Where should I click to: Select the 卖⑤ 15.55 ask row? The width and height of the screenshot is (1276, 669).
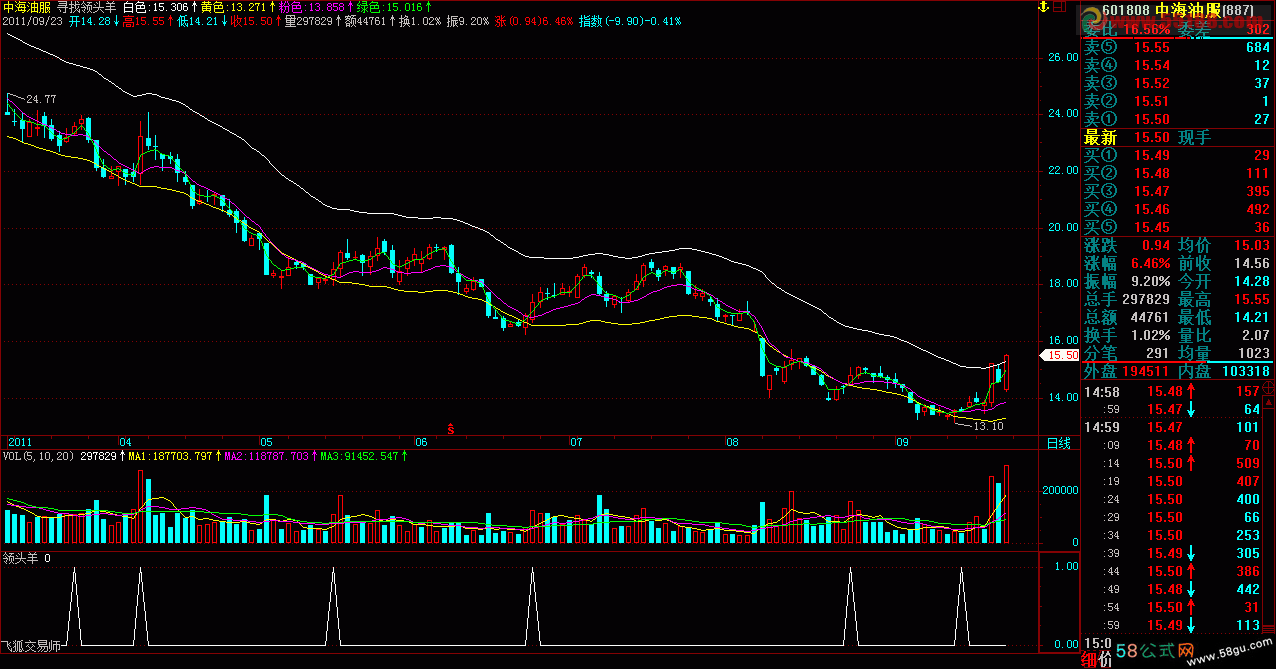(1178, 47)
